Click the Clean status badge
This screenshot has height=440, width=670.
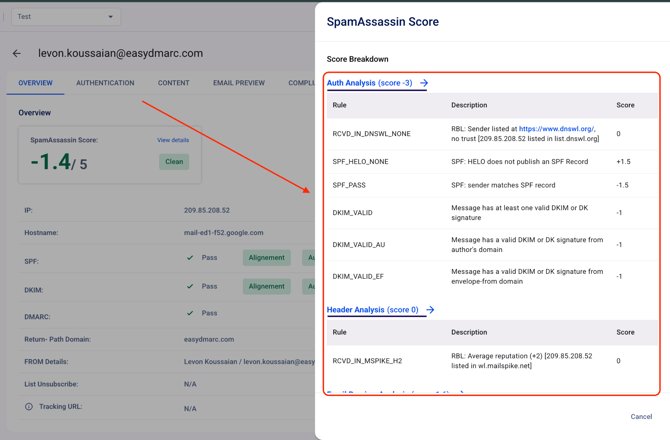(x=174, y=161)
